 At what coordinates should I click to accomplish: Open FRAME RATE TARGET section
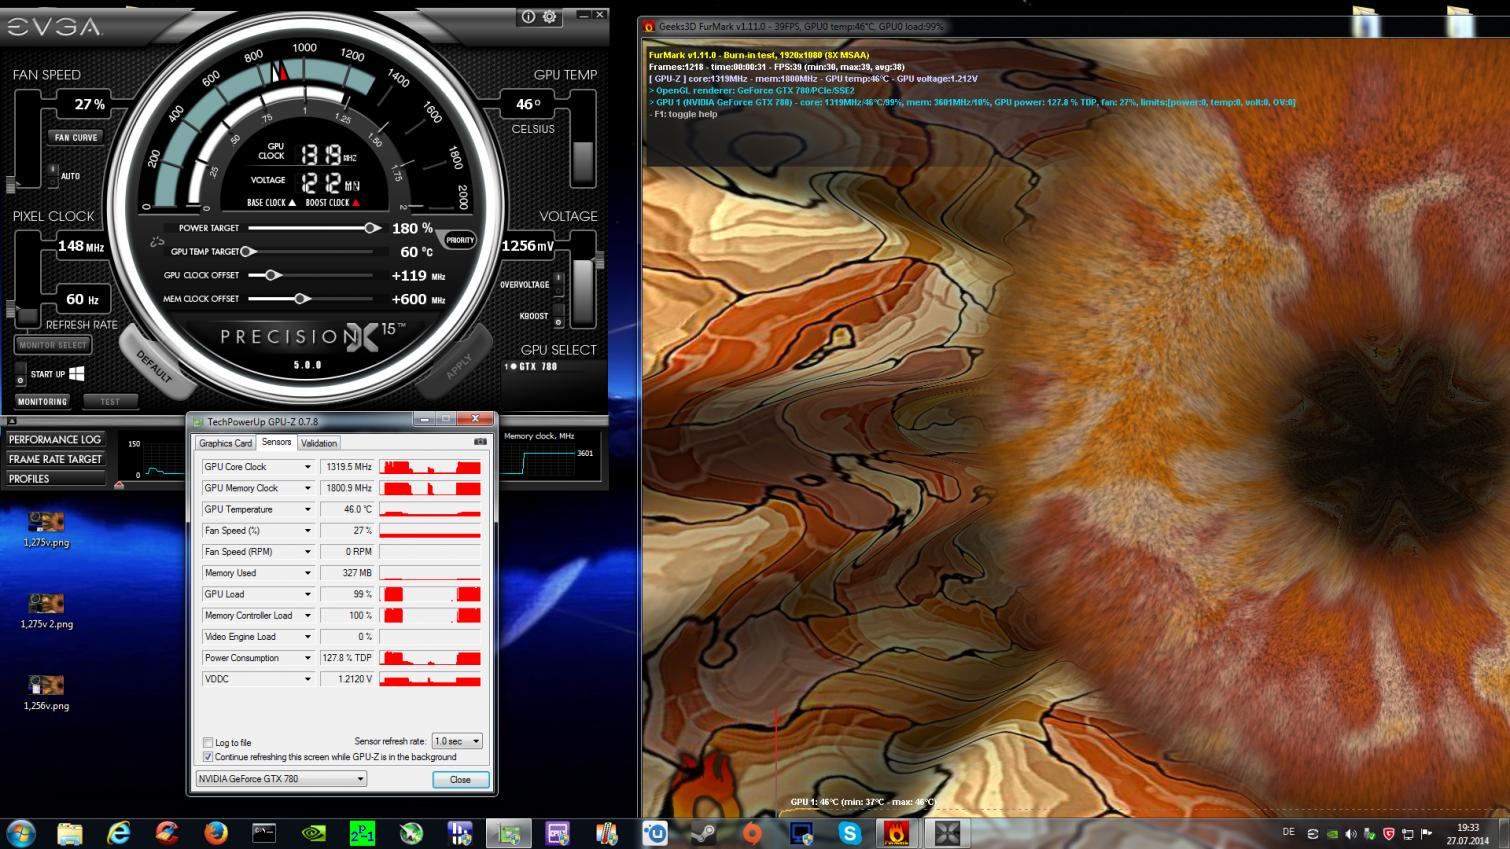coord(55,459)
